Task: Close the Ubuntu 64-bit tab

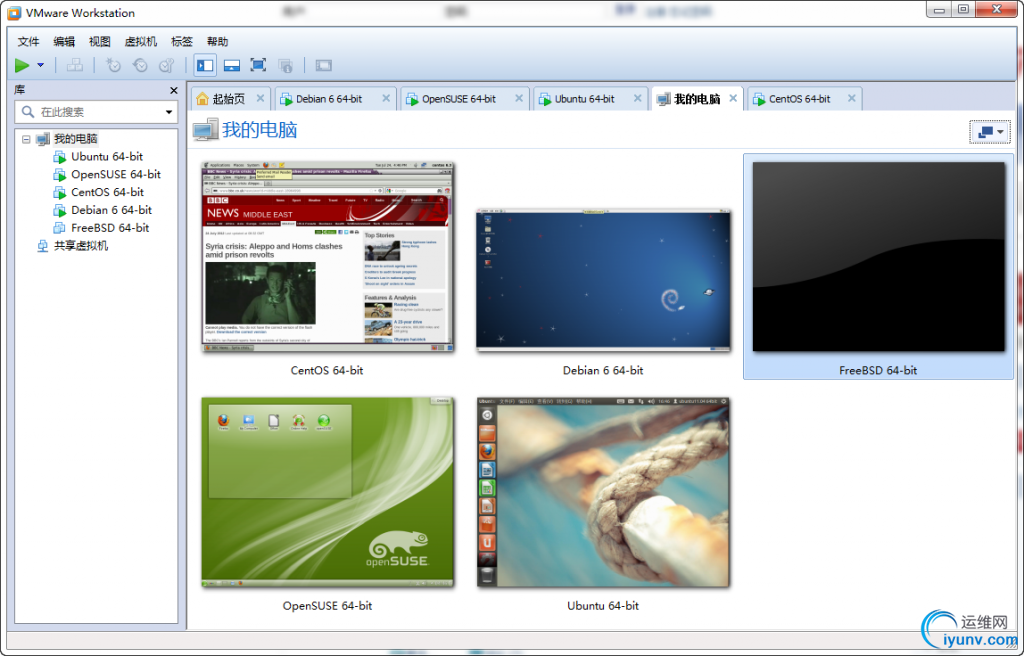Action: point(637,98)
